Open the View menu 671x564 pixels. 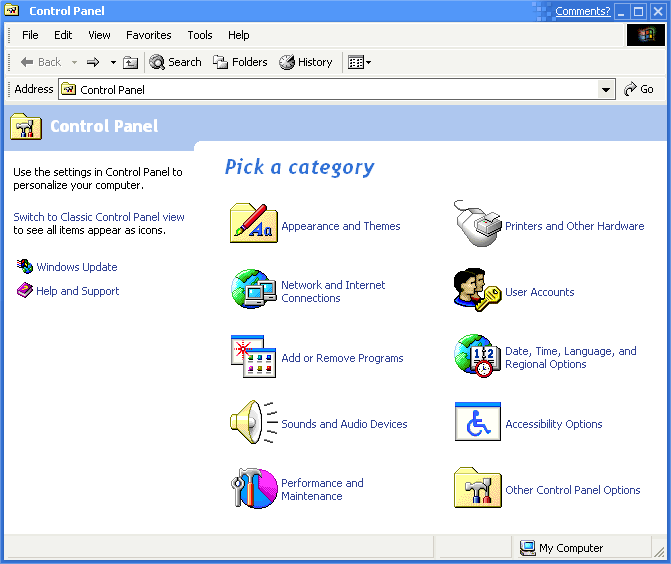(x=99, y=35)
